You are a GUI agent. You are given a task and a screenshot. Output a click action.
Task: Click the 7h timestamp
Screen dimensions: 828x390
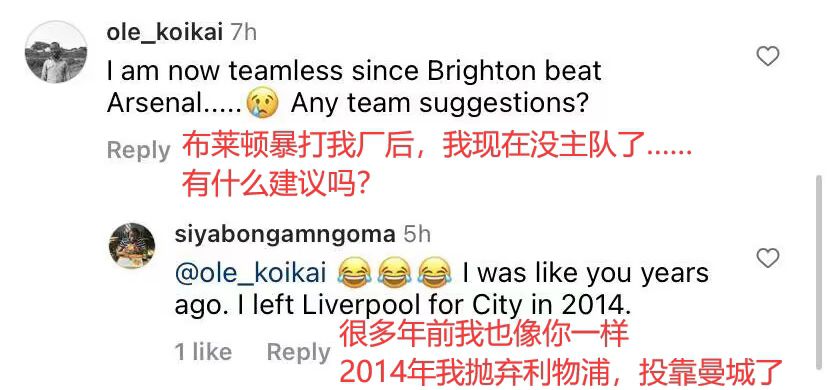pyautogui.click(x=243, y=33)
